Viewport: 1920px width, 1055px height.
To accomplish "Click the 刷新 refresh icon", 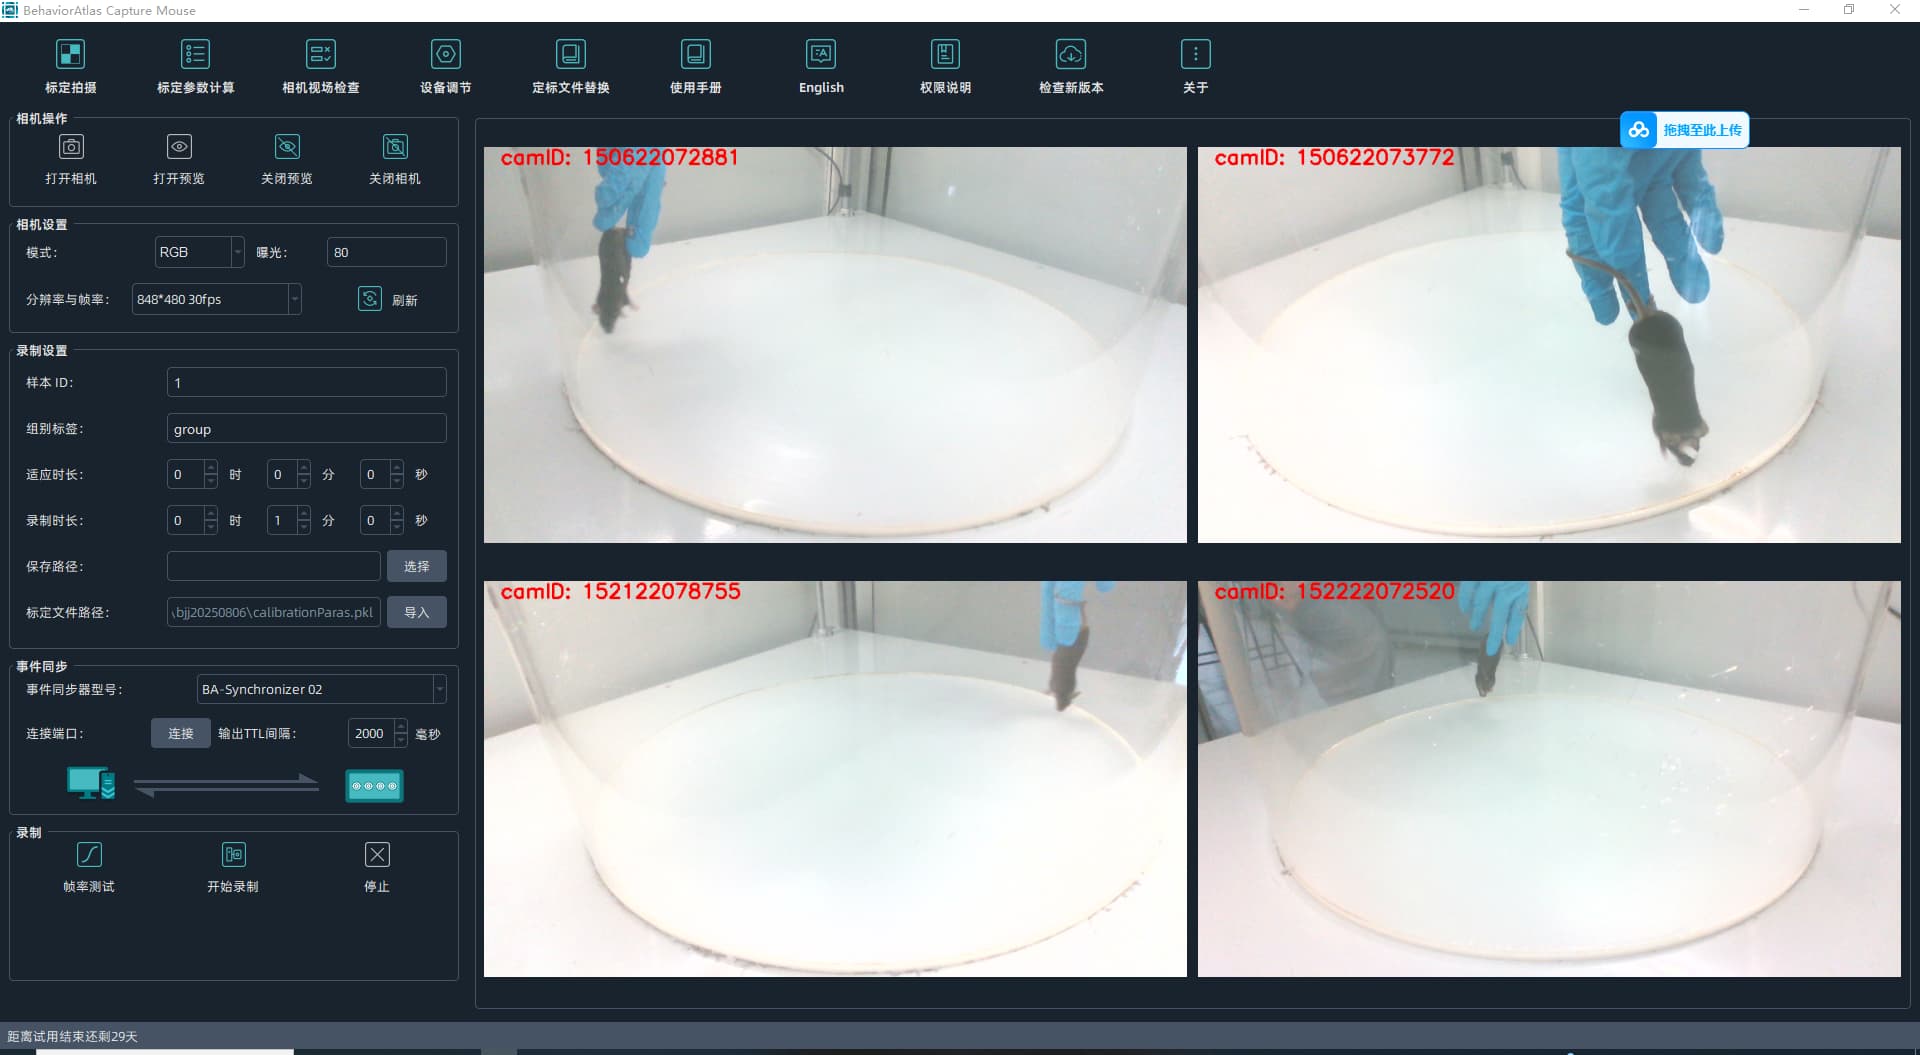I will coord(370,299).
